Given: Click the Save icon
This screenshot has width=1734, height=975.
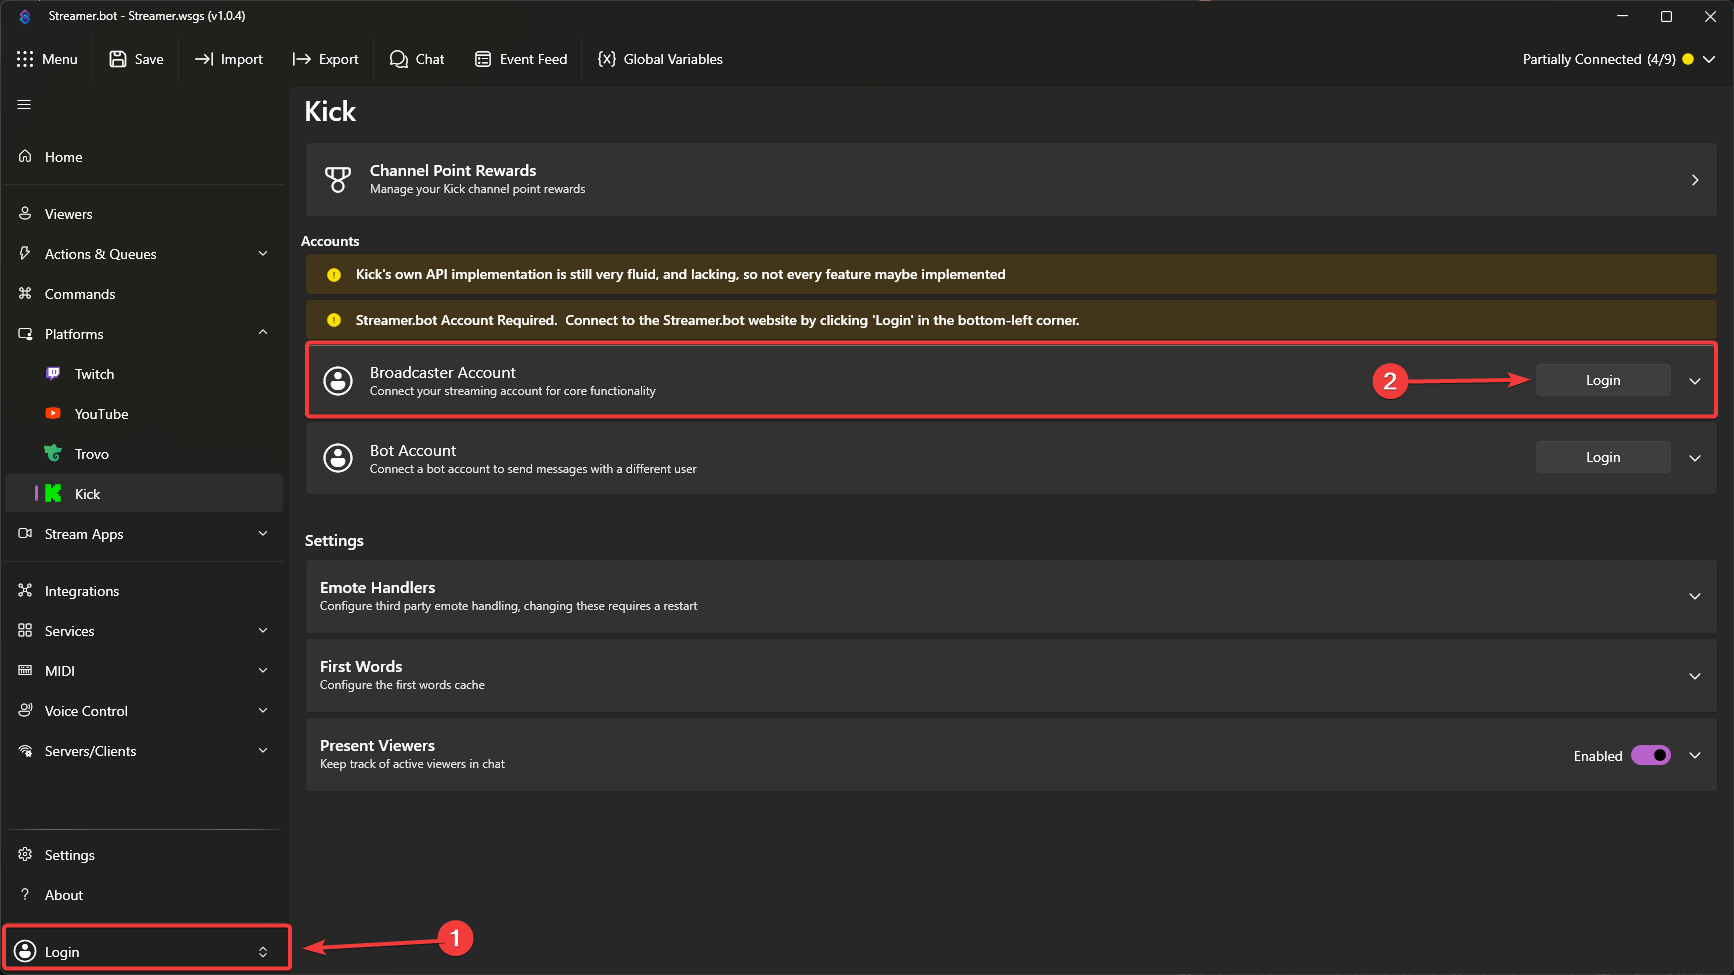Looking at the screenshot, I should 118,59.
